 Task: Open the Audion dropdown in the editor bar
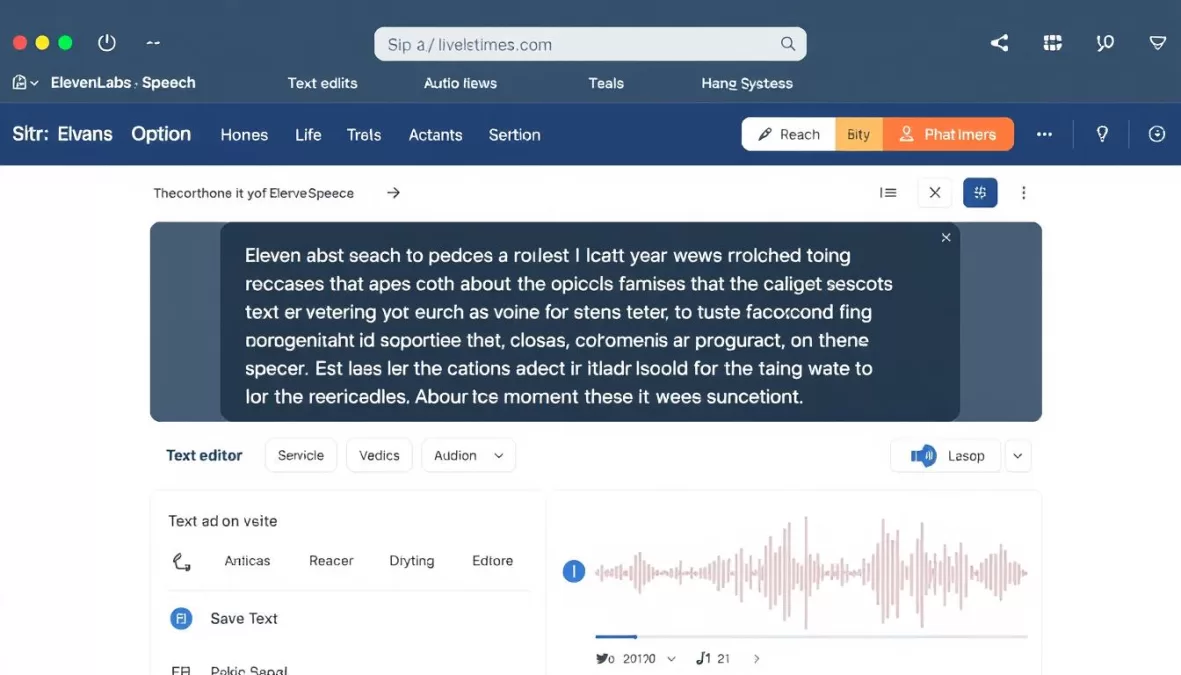point(468,455)
